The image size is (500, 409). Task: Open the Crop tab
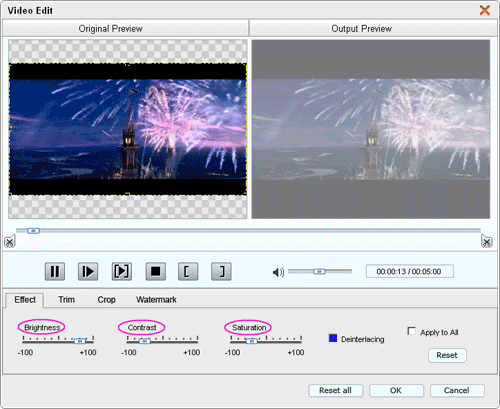click(106, 300)
